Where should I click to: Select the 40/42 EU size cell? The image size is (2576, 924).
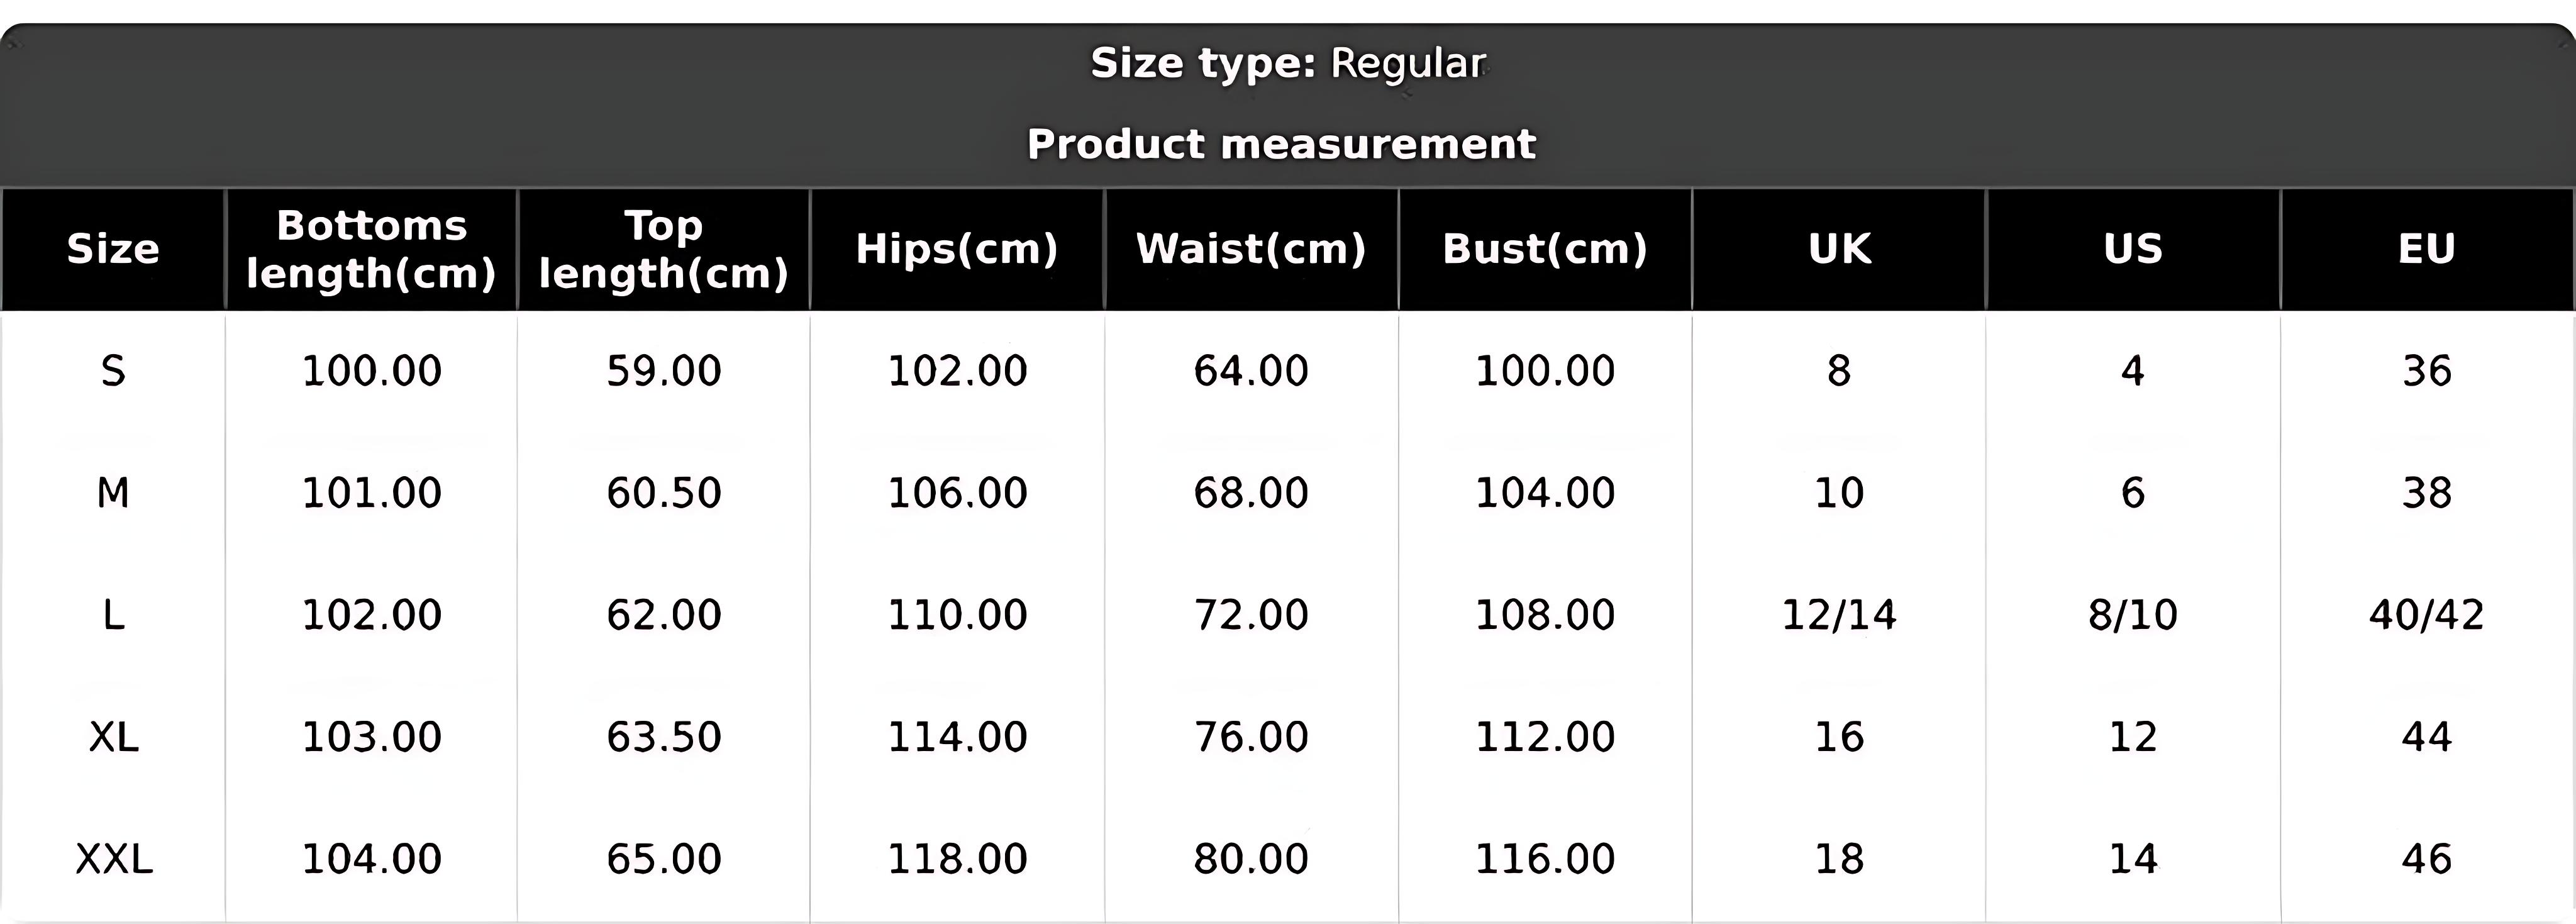[x=2427, y=615]
